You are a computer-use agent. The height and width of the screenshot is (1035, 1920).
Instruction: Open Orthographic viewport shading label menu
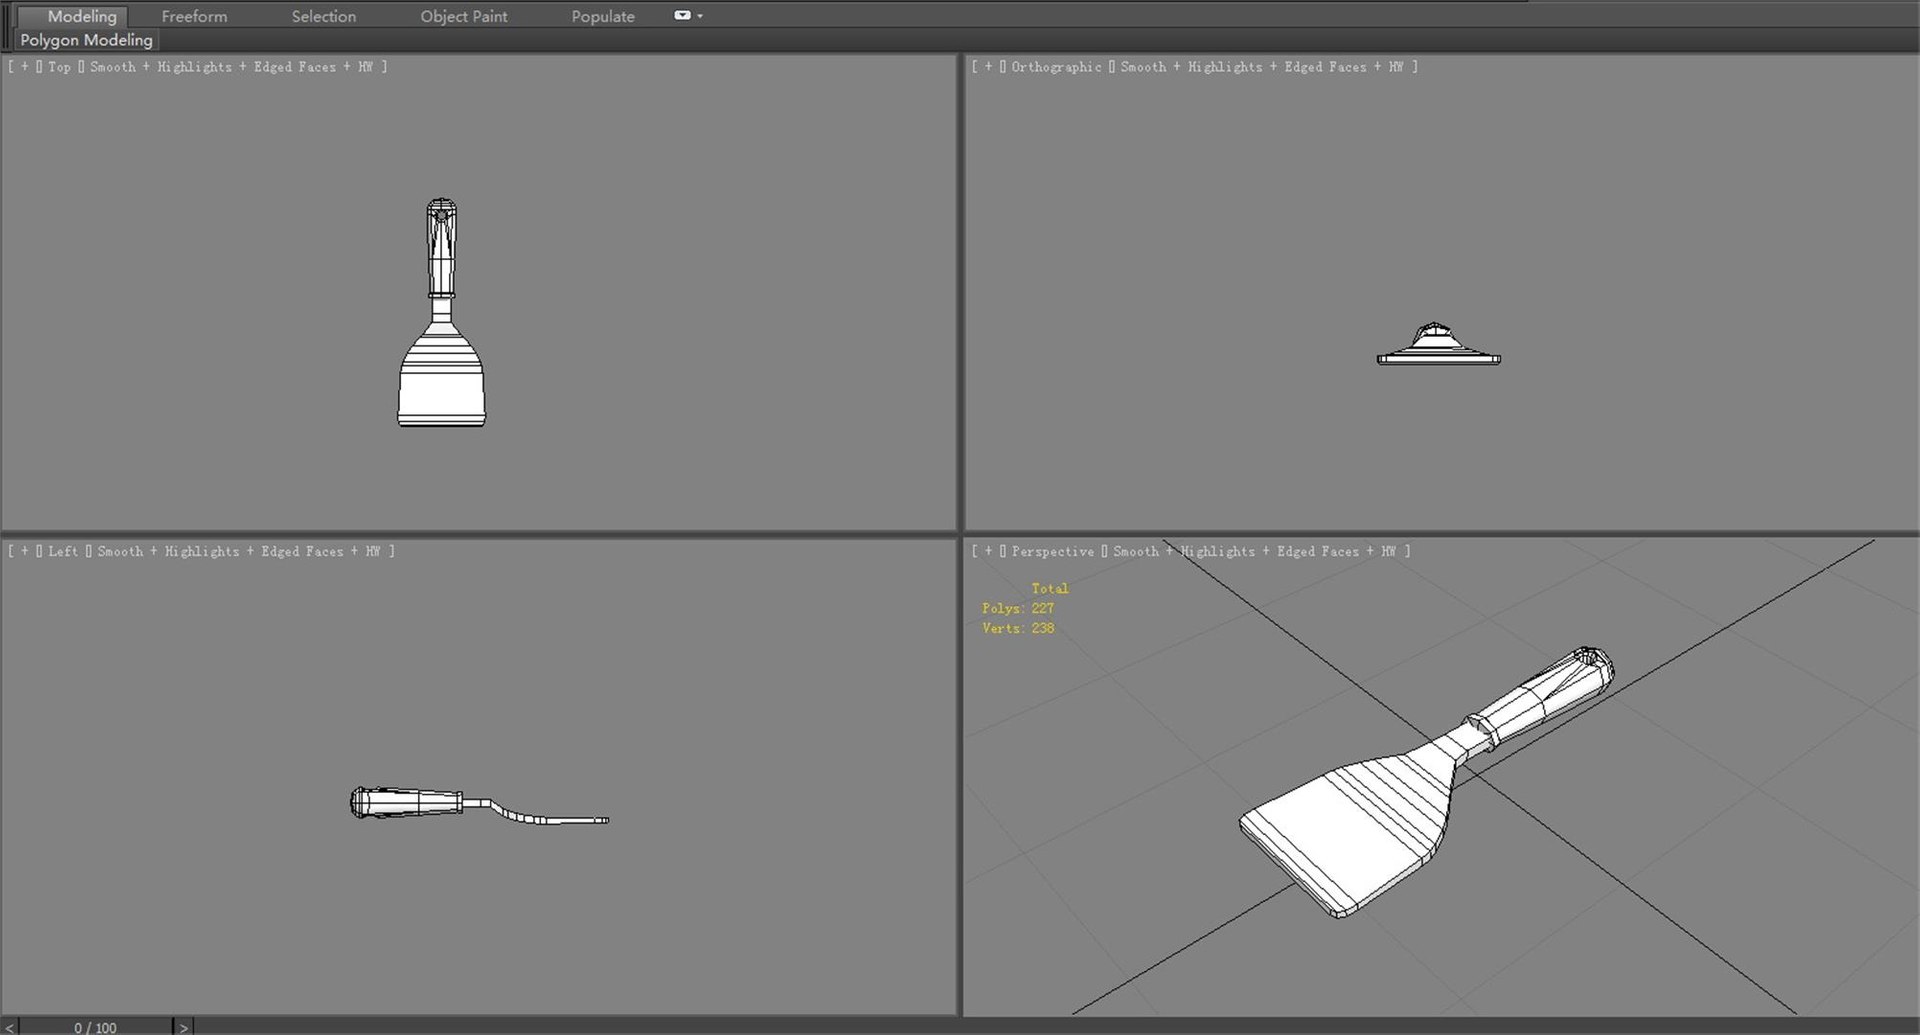1269,67
